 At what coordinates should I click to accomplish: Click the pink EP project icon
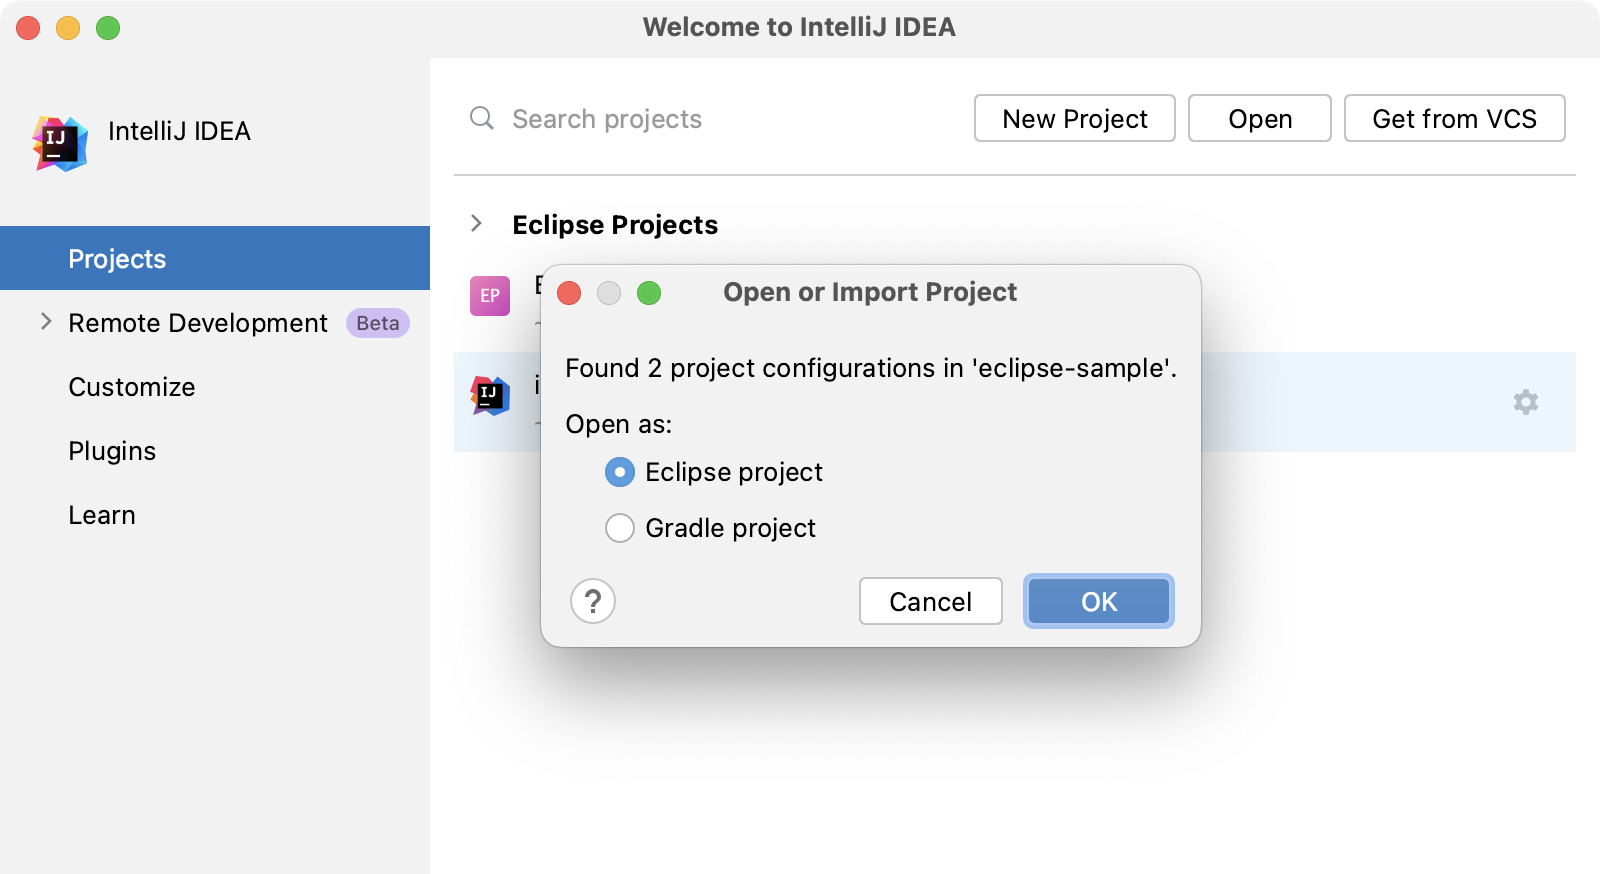[490, 296]
